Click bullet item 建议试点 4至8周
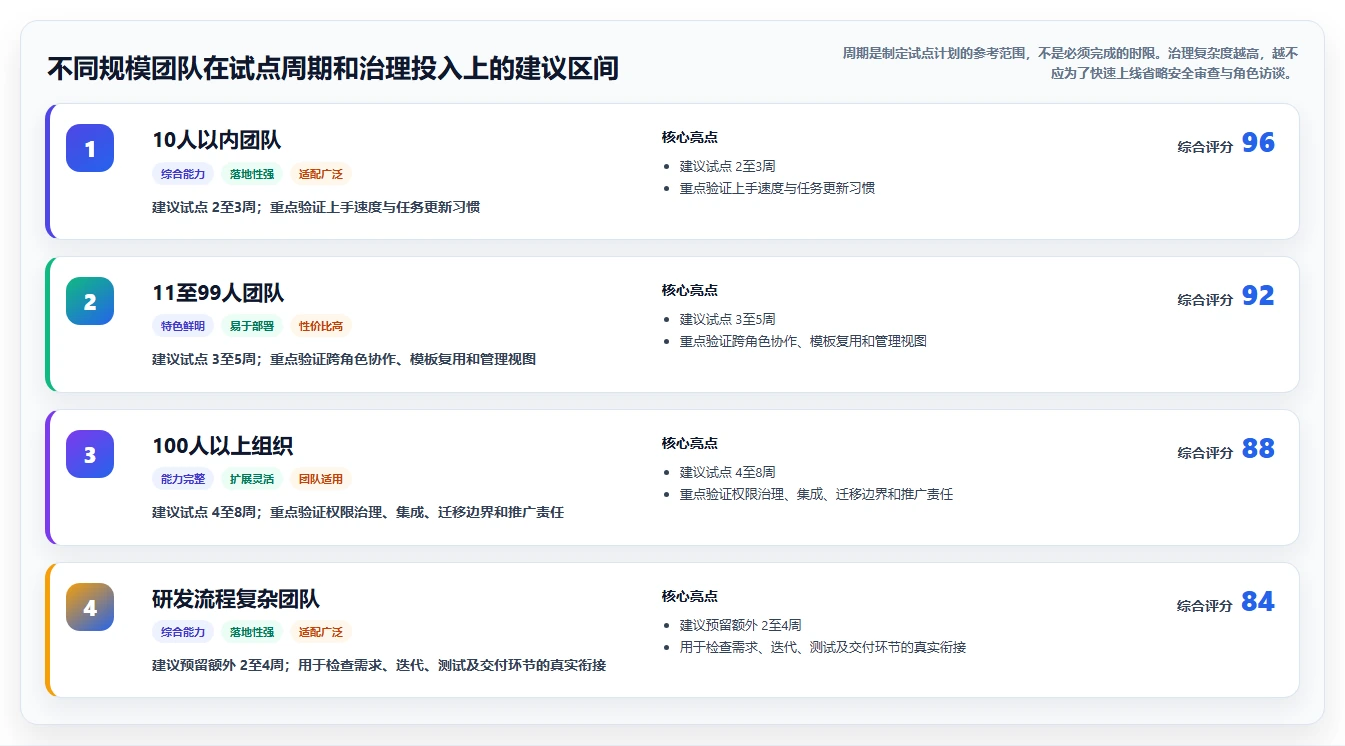This screenshot has width=1345, height=746. 727,472
